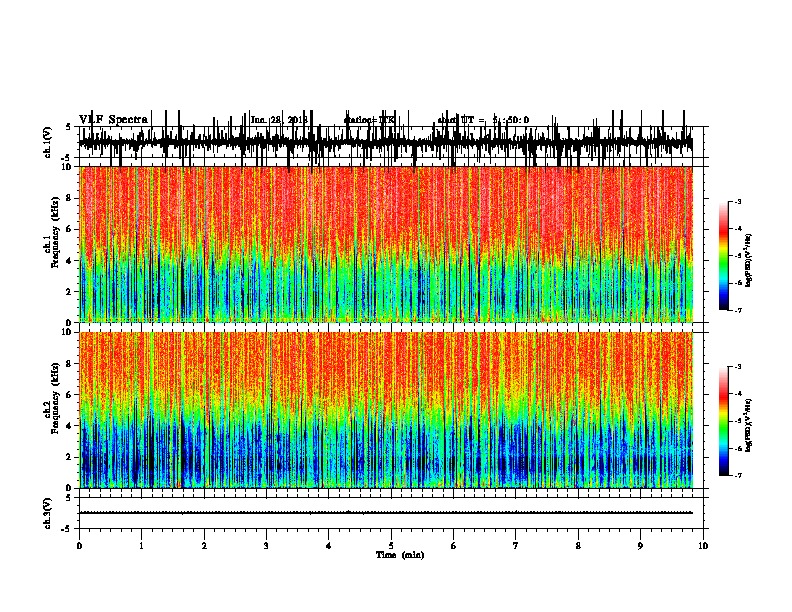The height and width of the screenshot is (612, 792).
Task: Click the ch.1 spectrogram color bar
Action: [x=723, y=256]
